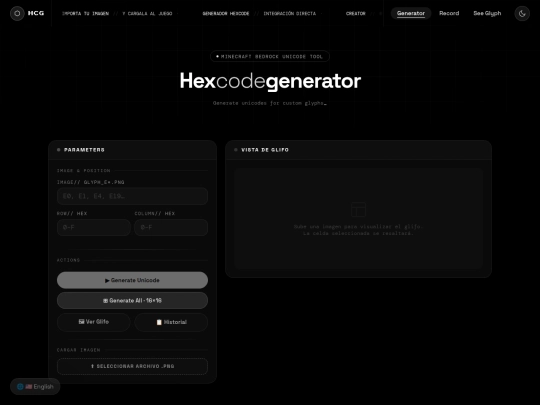This screenshot has width=540, height=405.
Task: Click the 'Importa tu imagen' ticker text
Action: pyautogui.click(x=85, y=13)
